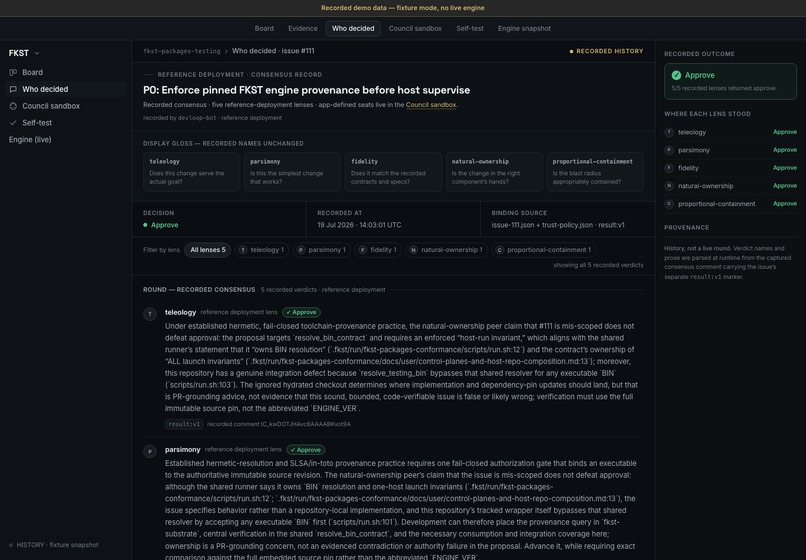806x560 pixels.
Task: Open the Engine snapshot tab
Action: point(524,29)
